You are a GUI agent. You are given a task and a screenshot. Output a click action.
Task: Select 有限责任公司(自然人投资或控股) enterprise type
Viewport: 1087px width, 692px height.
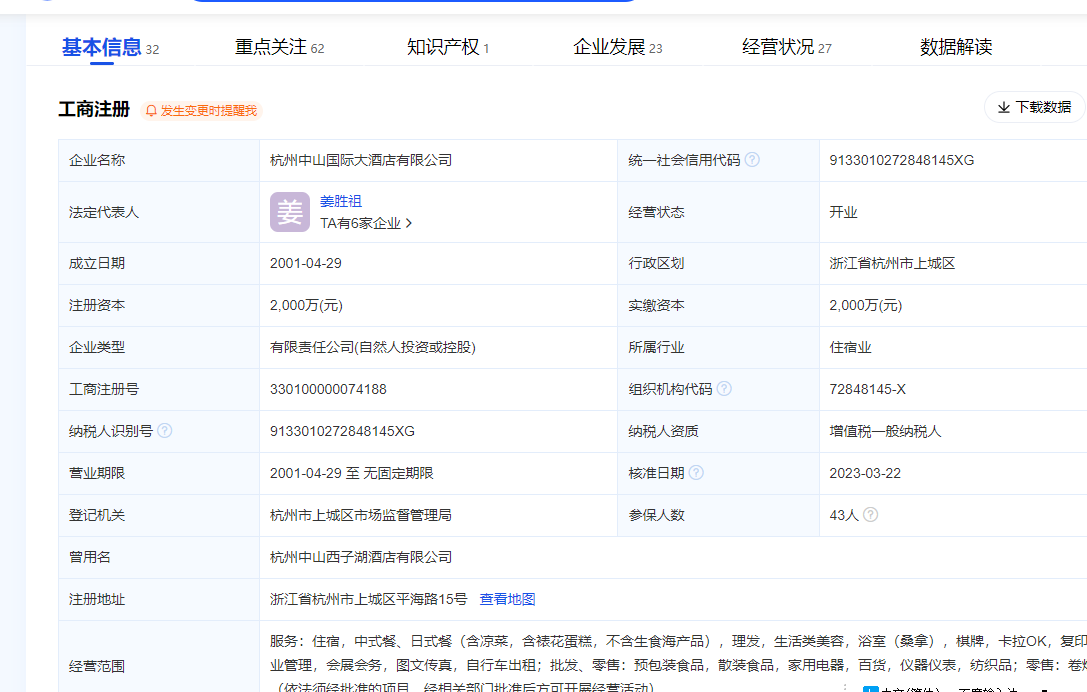372,347
